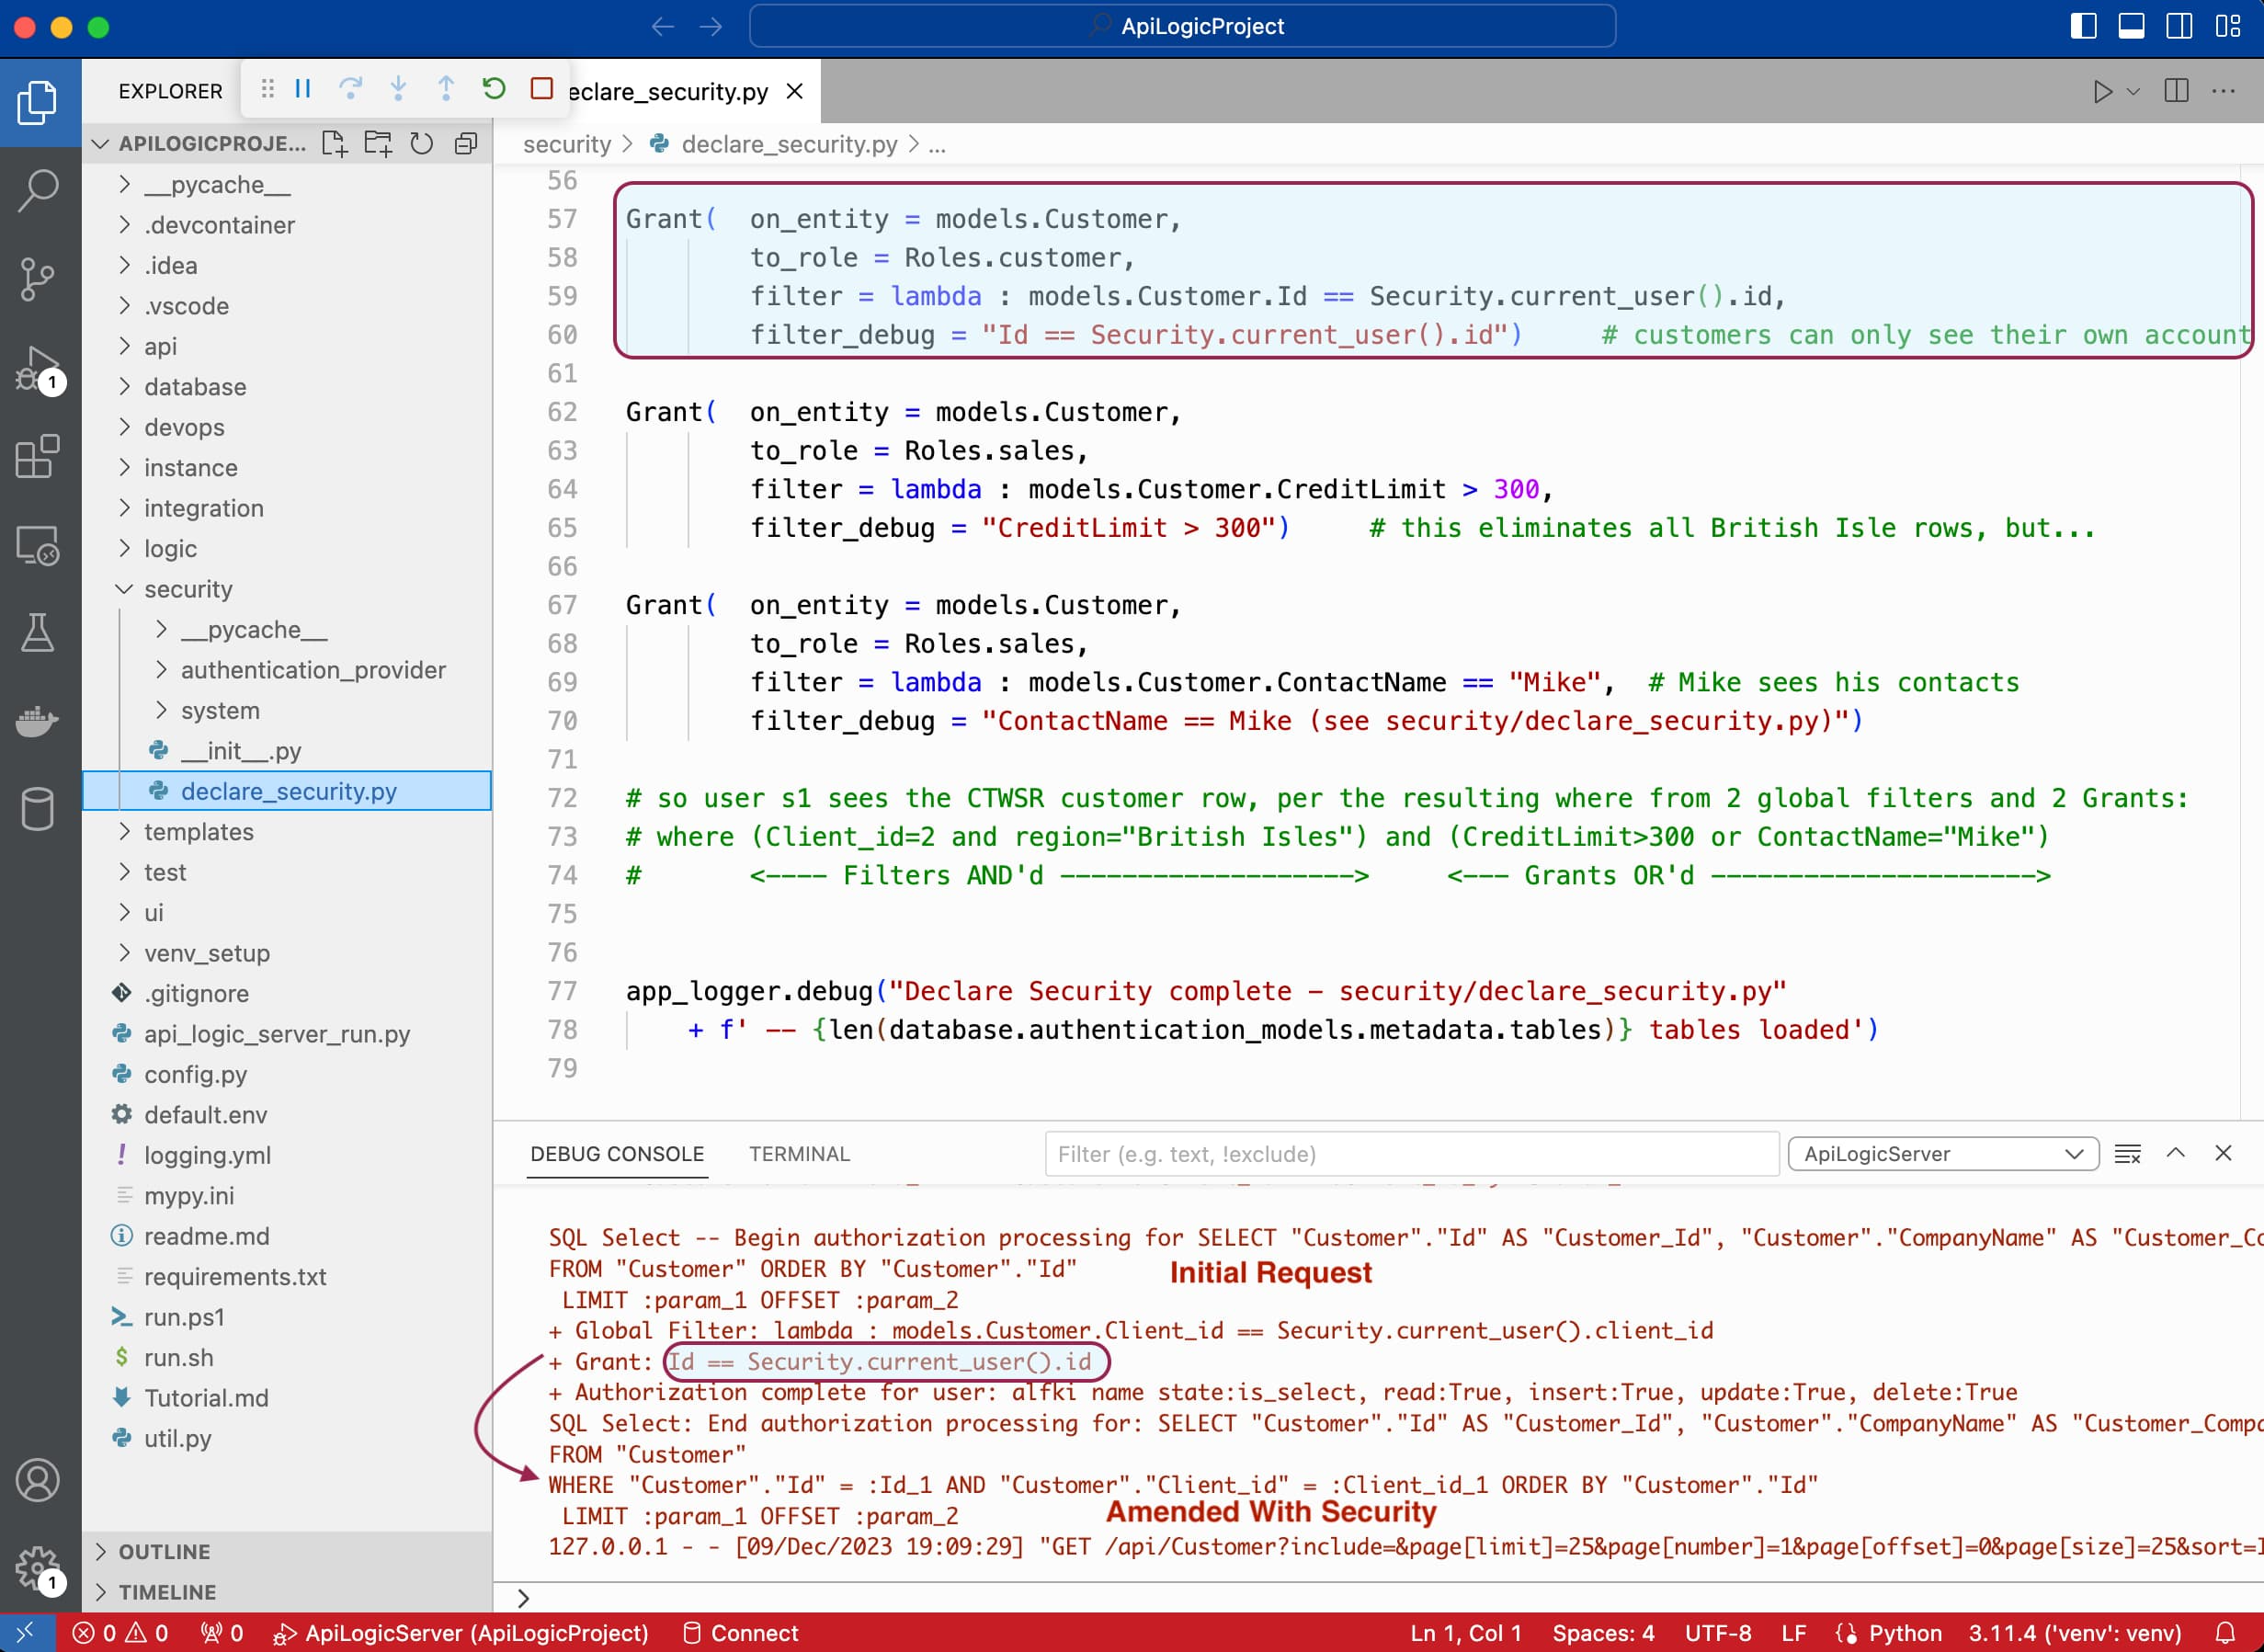Grab the debug toolbar drag handle
This screenshot has width=2264, height=1652.
pos(267,89)
